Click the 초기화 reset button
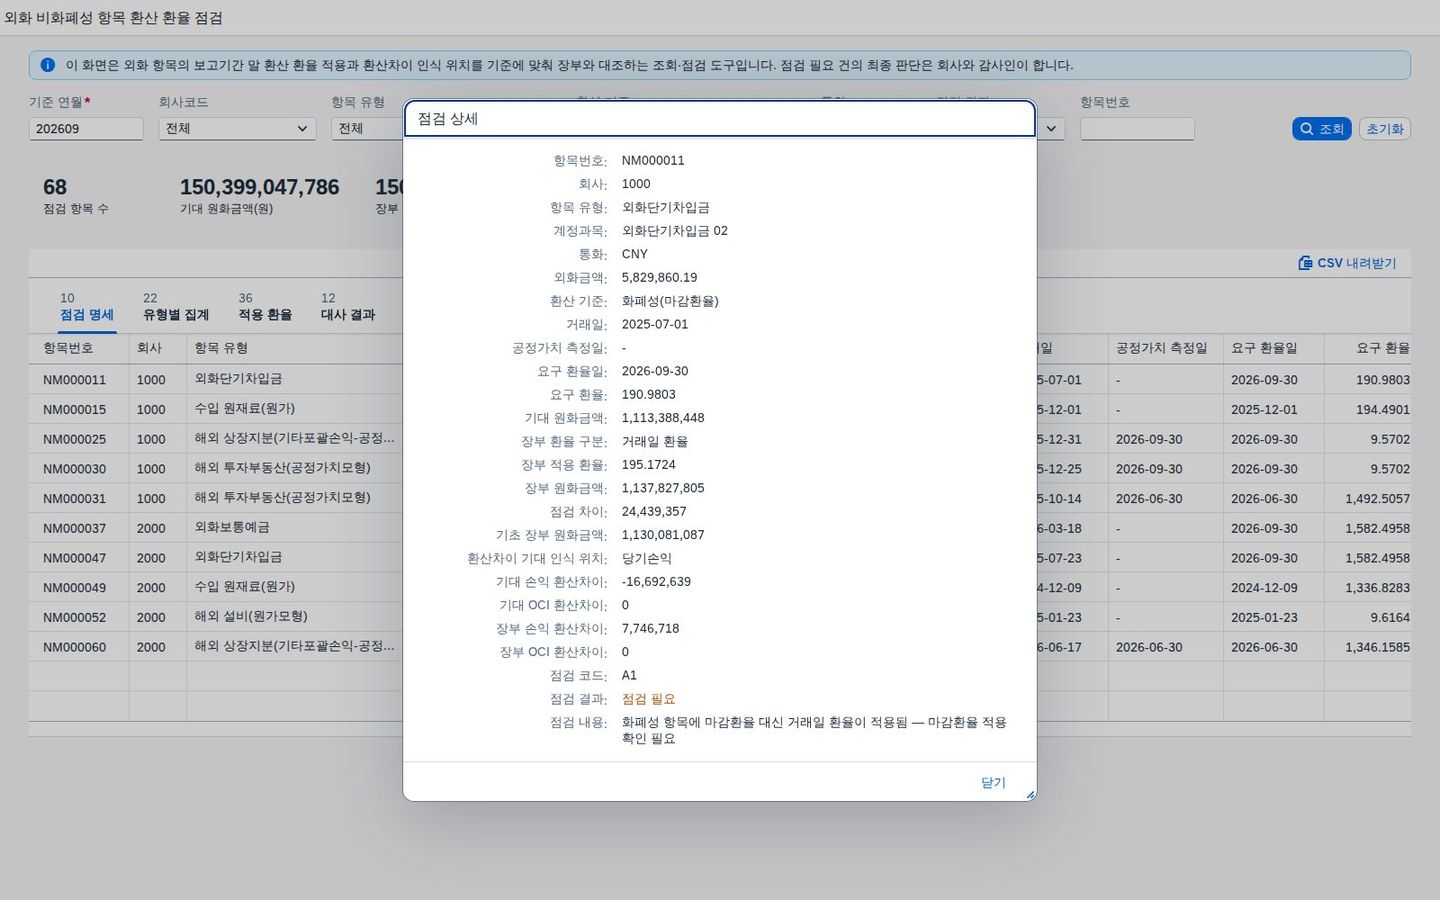This screenshot has height=900, width=1440. (1385, 129)
